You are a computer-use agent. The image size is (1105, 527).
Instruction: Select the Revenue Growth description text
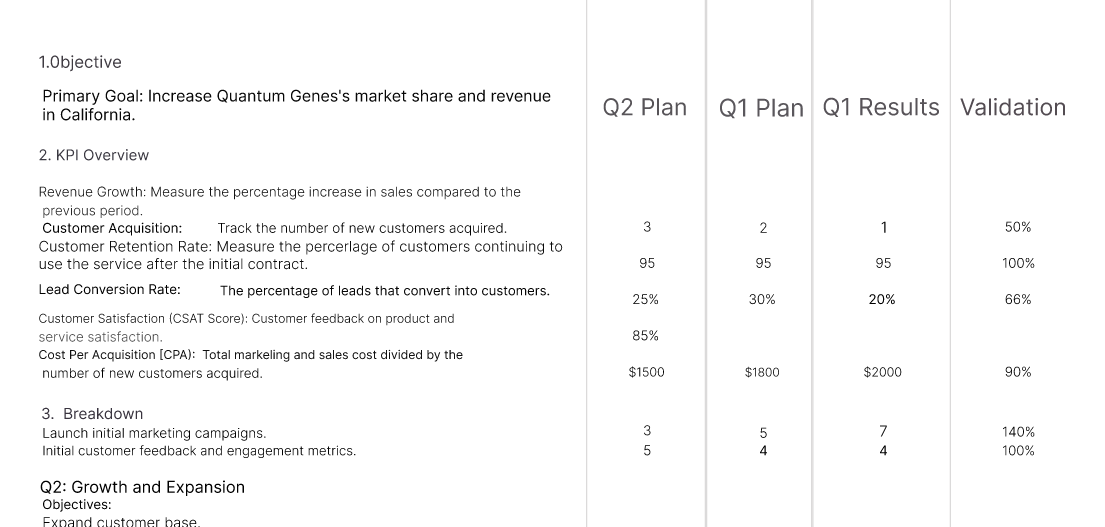280,201
